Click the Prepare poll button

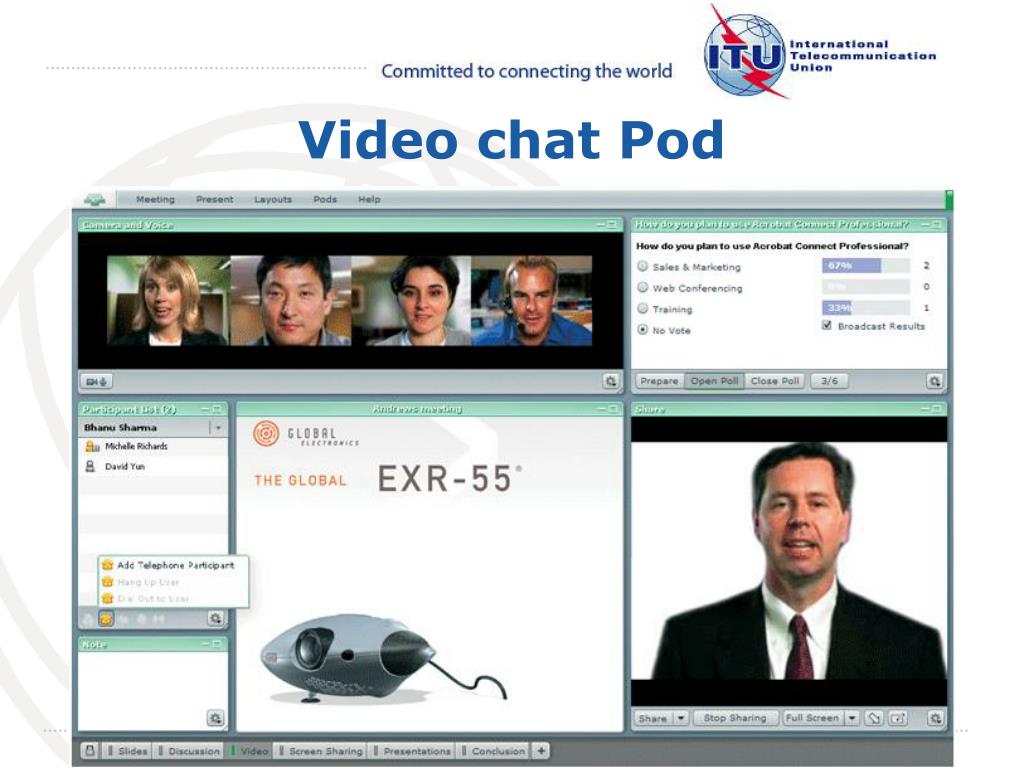coord(659,381)
